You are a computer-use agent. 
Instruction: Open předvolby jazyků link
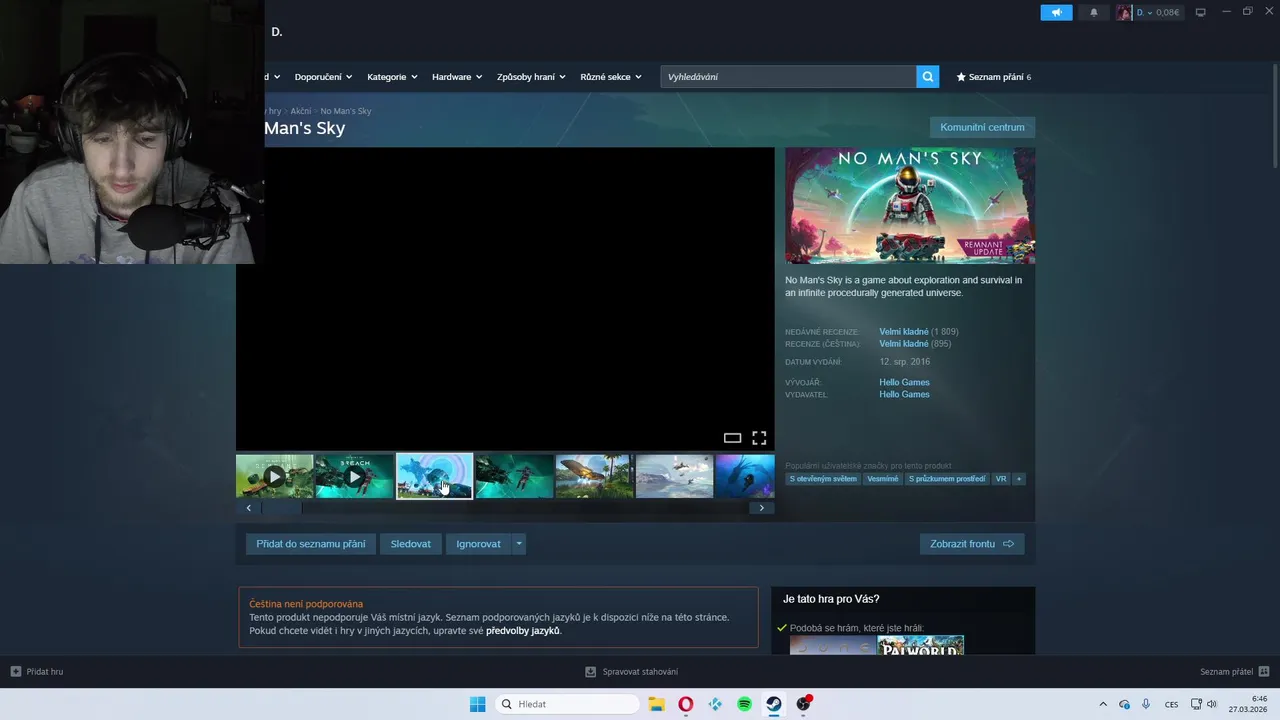pyautogui.click(x=523, y=631)
